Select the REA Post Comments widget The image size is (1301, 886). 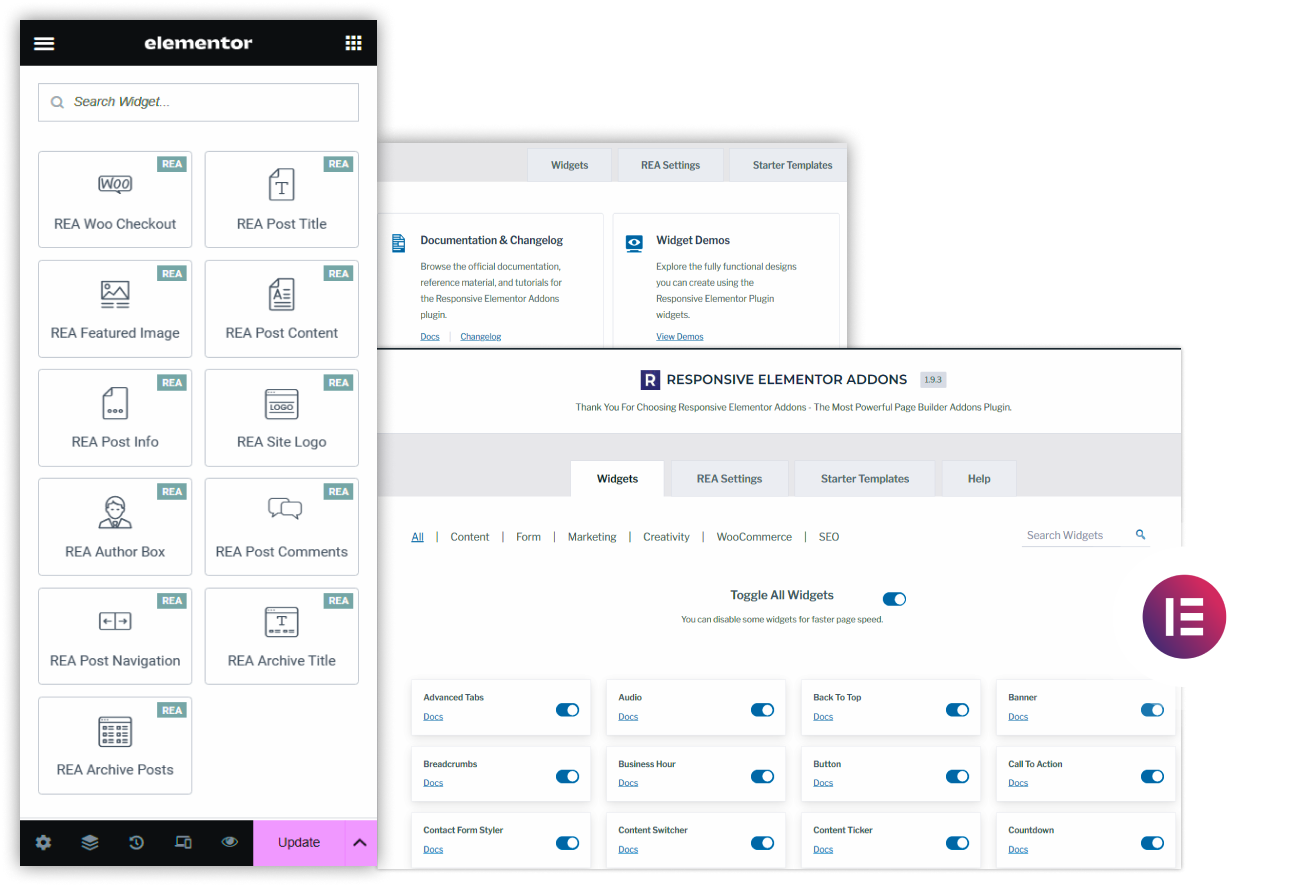[x=282, y=527]
